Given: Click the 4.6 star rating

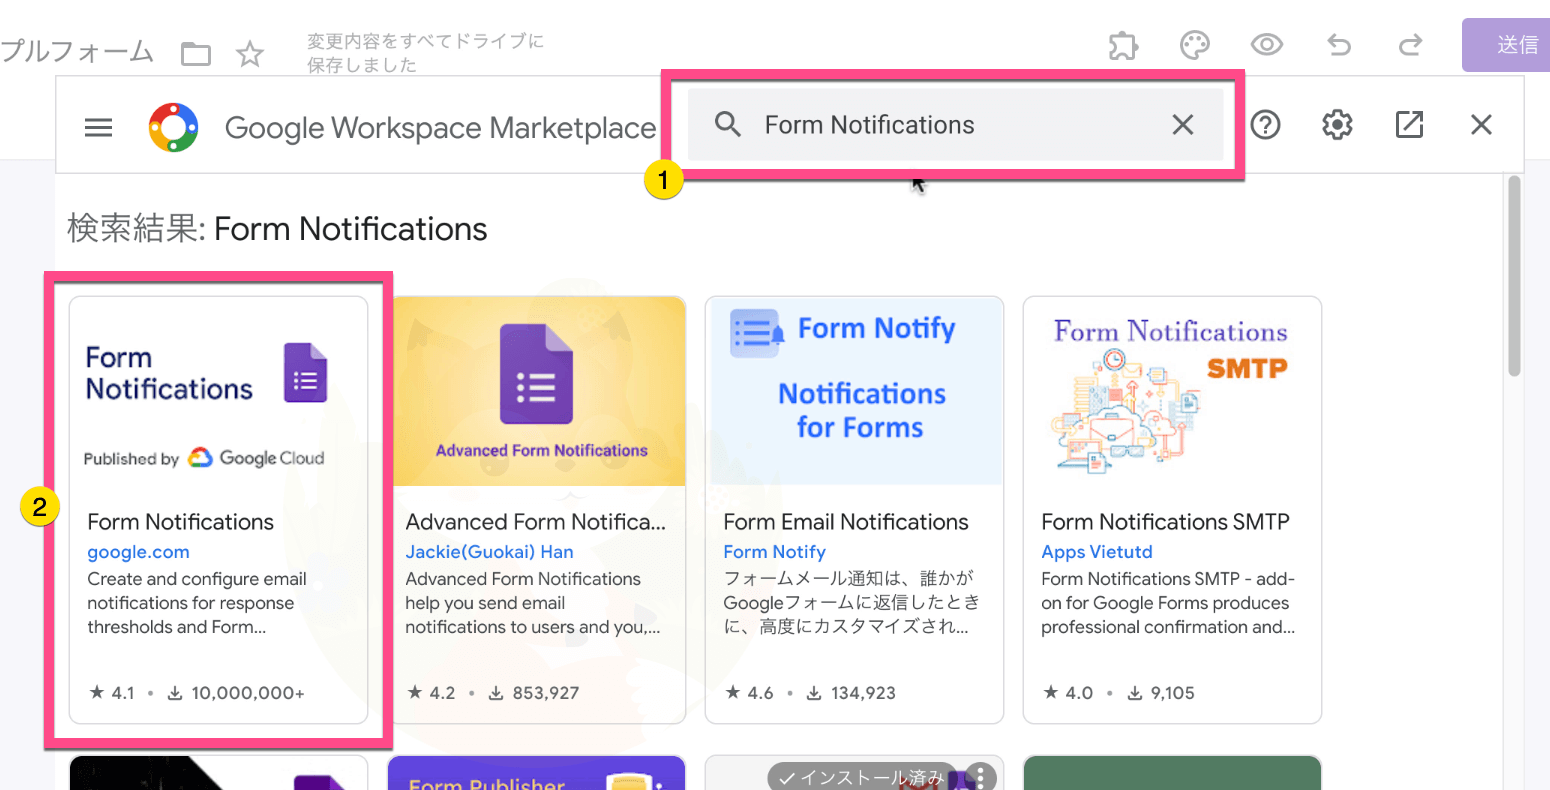Looking at the screenshot, I should tap(749, 693).
